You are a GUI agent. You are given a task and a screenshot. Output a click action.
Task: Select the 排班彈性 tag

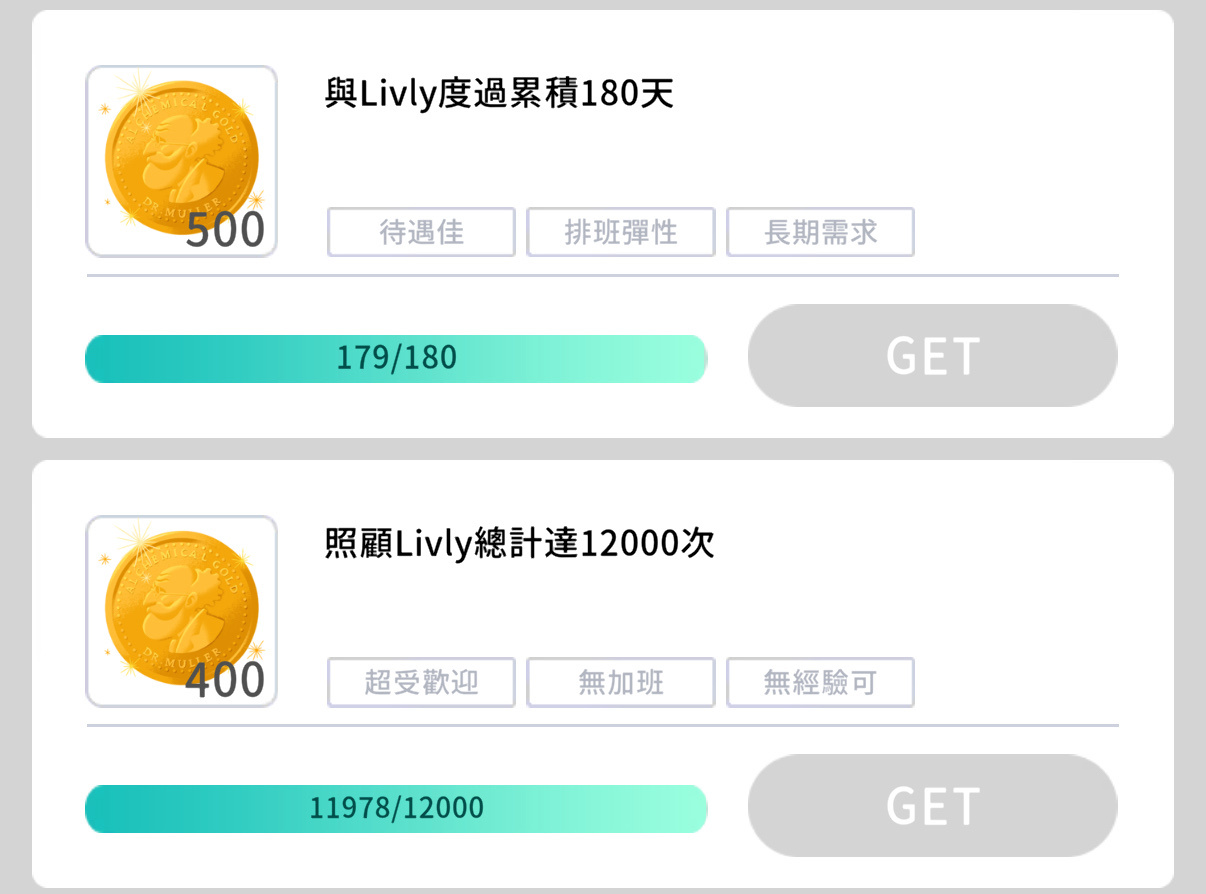point(621,232)
